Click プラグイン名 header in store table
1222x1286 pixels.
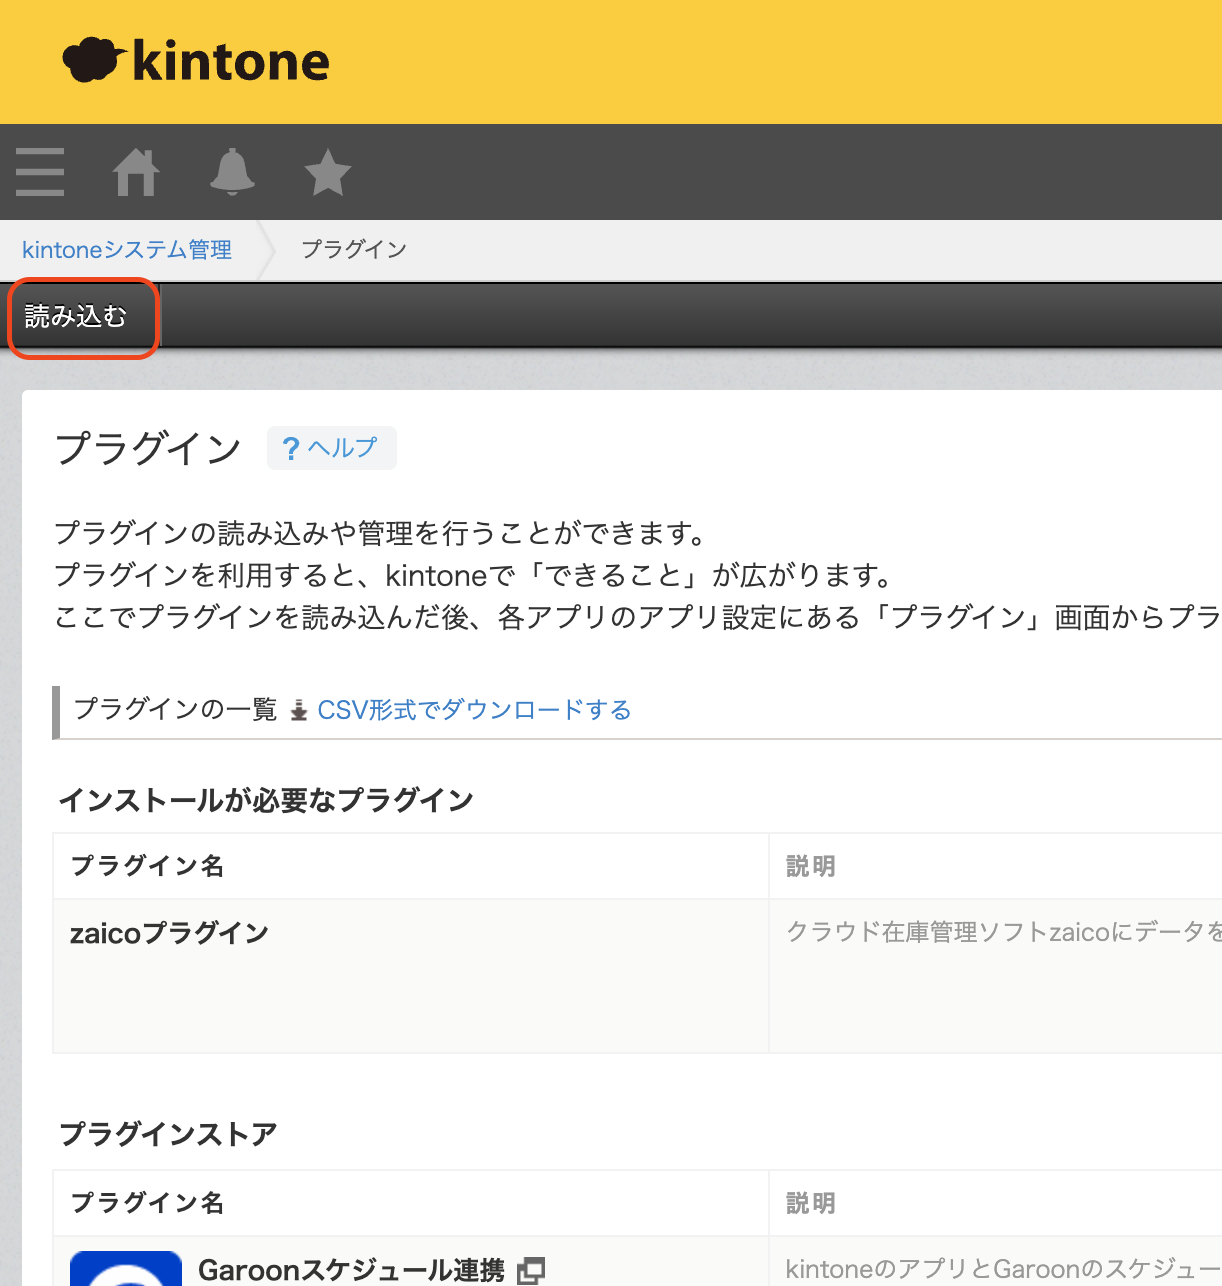pyautogui.click(x=147, y=1203)
